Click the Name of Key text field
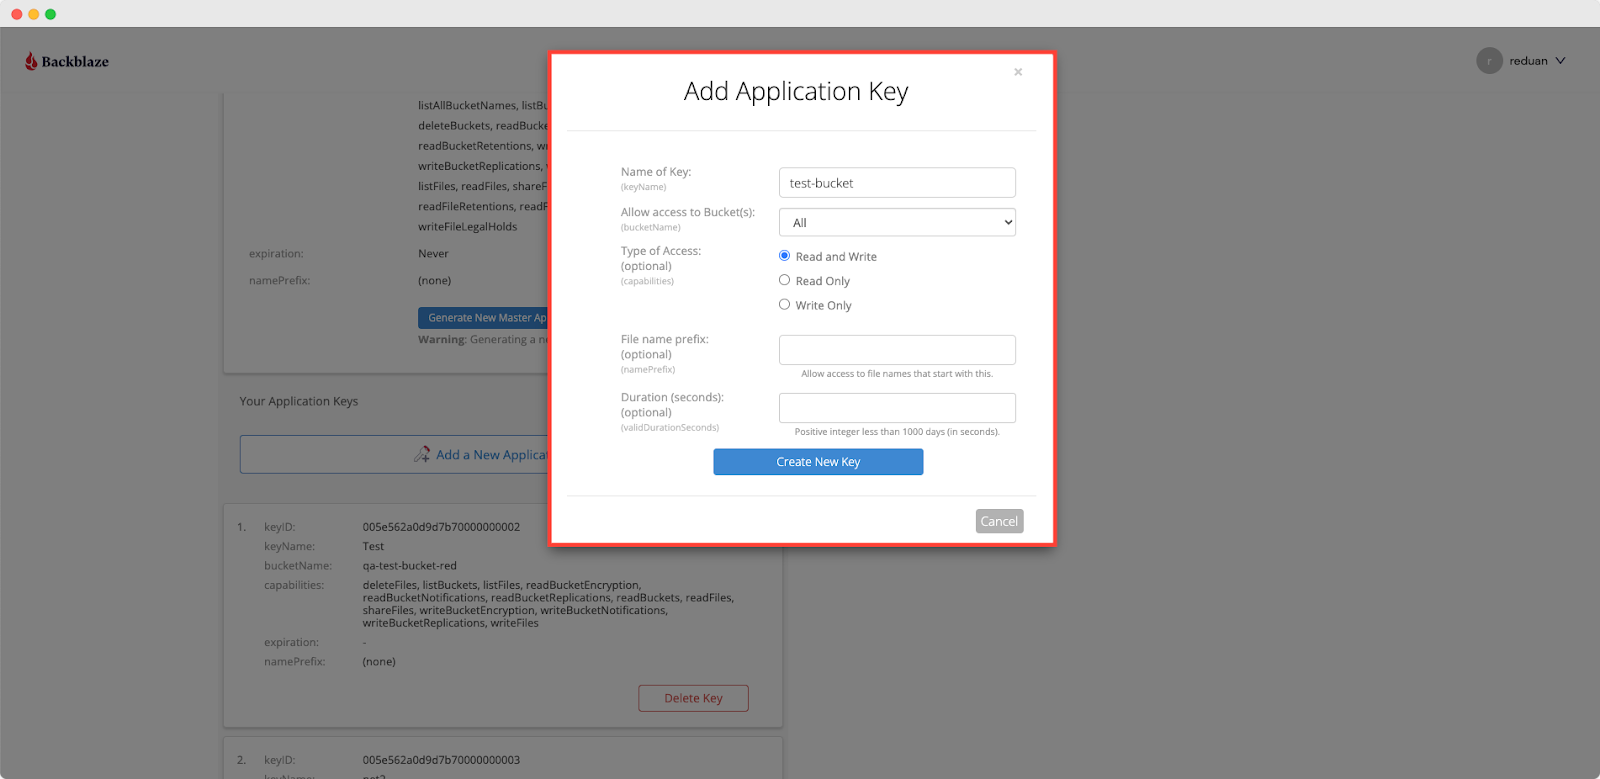Screen dimensions: 1600x779 point(897,183)
